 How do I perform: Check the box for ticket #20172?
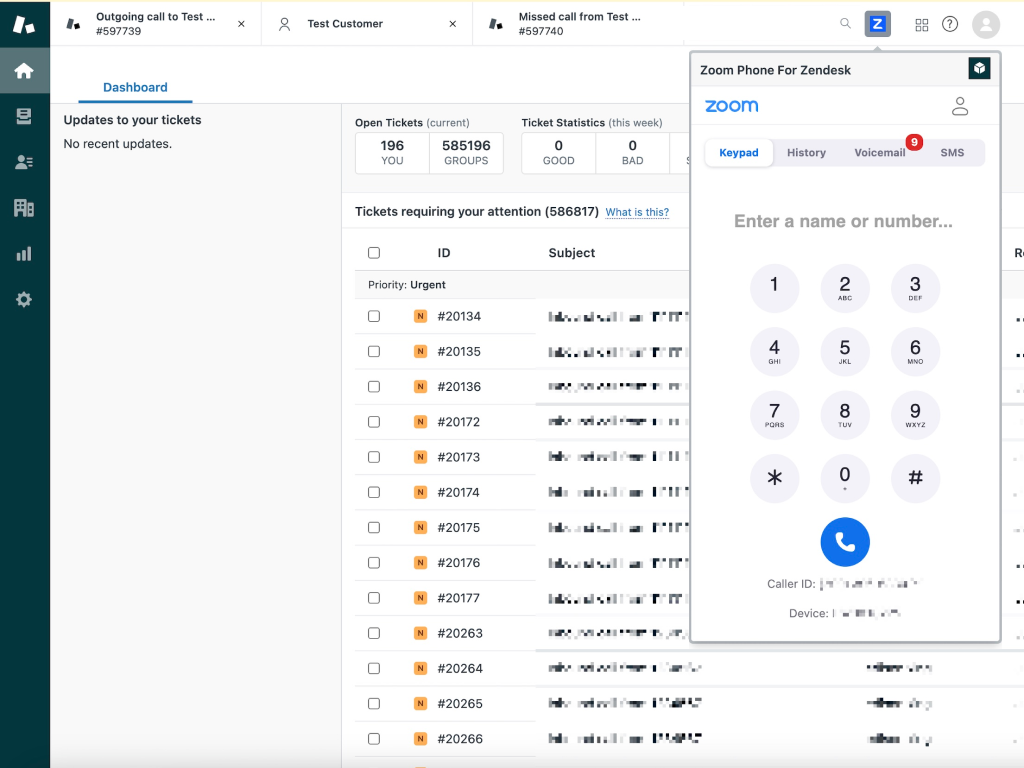tap(374, 422)
